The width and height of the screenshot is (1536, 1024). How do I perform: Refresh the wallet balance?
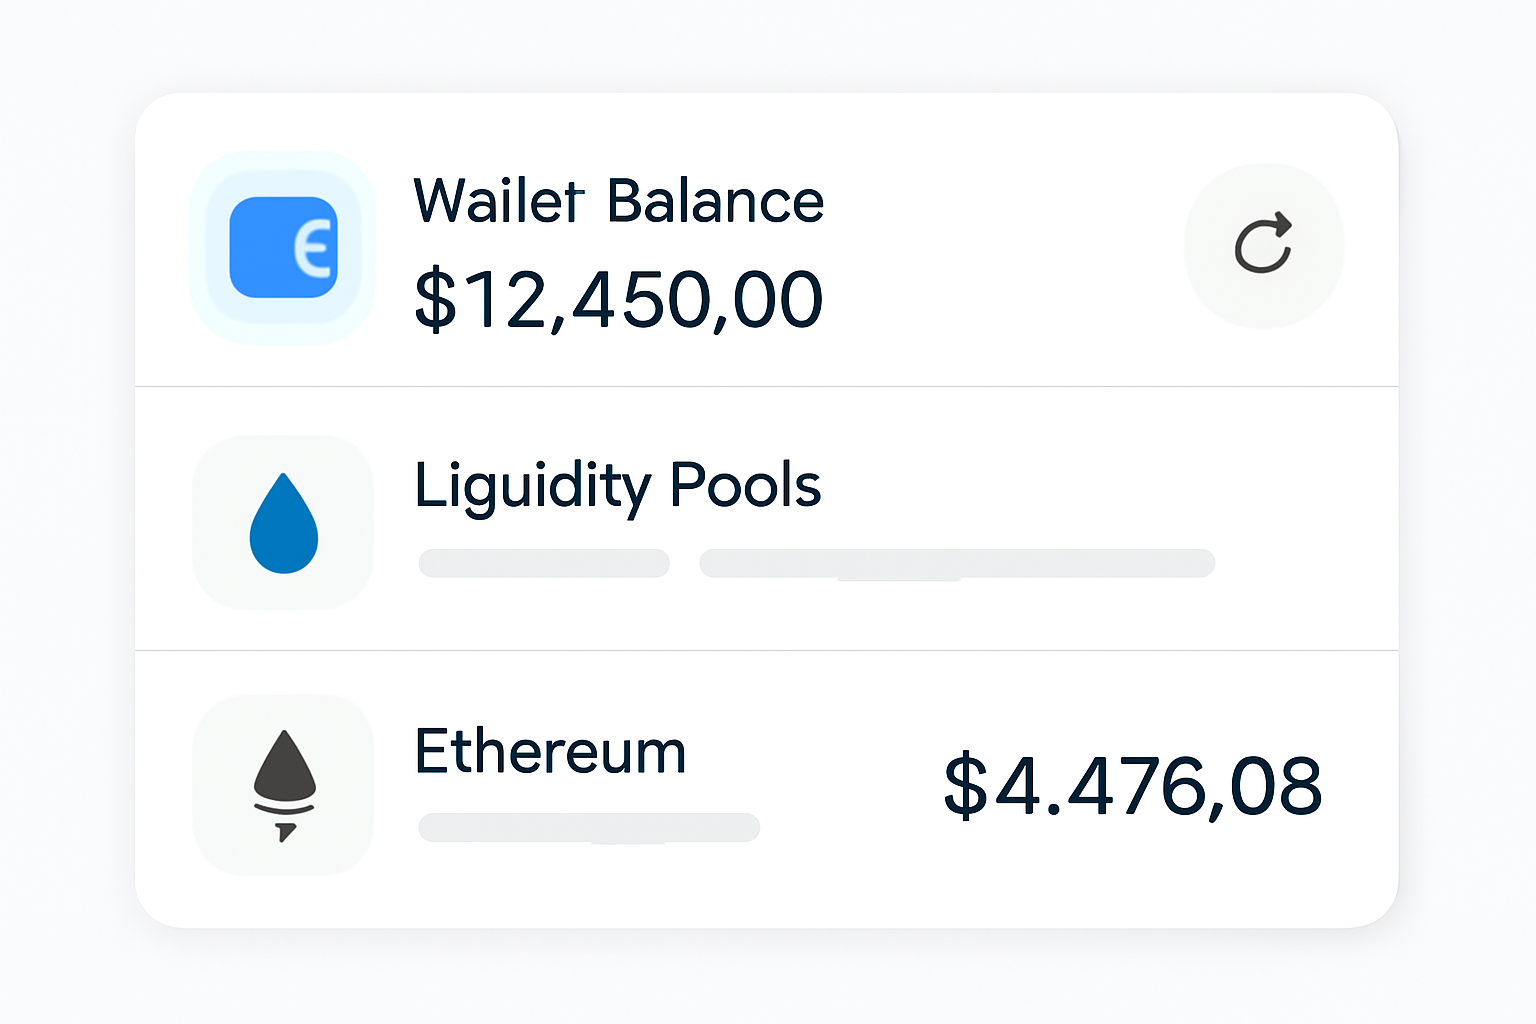tap(1263, 245)
